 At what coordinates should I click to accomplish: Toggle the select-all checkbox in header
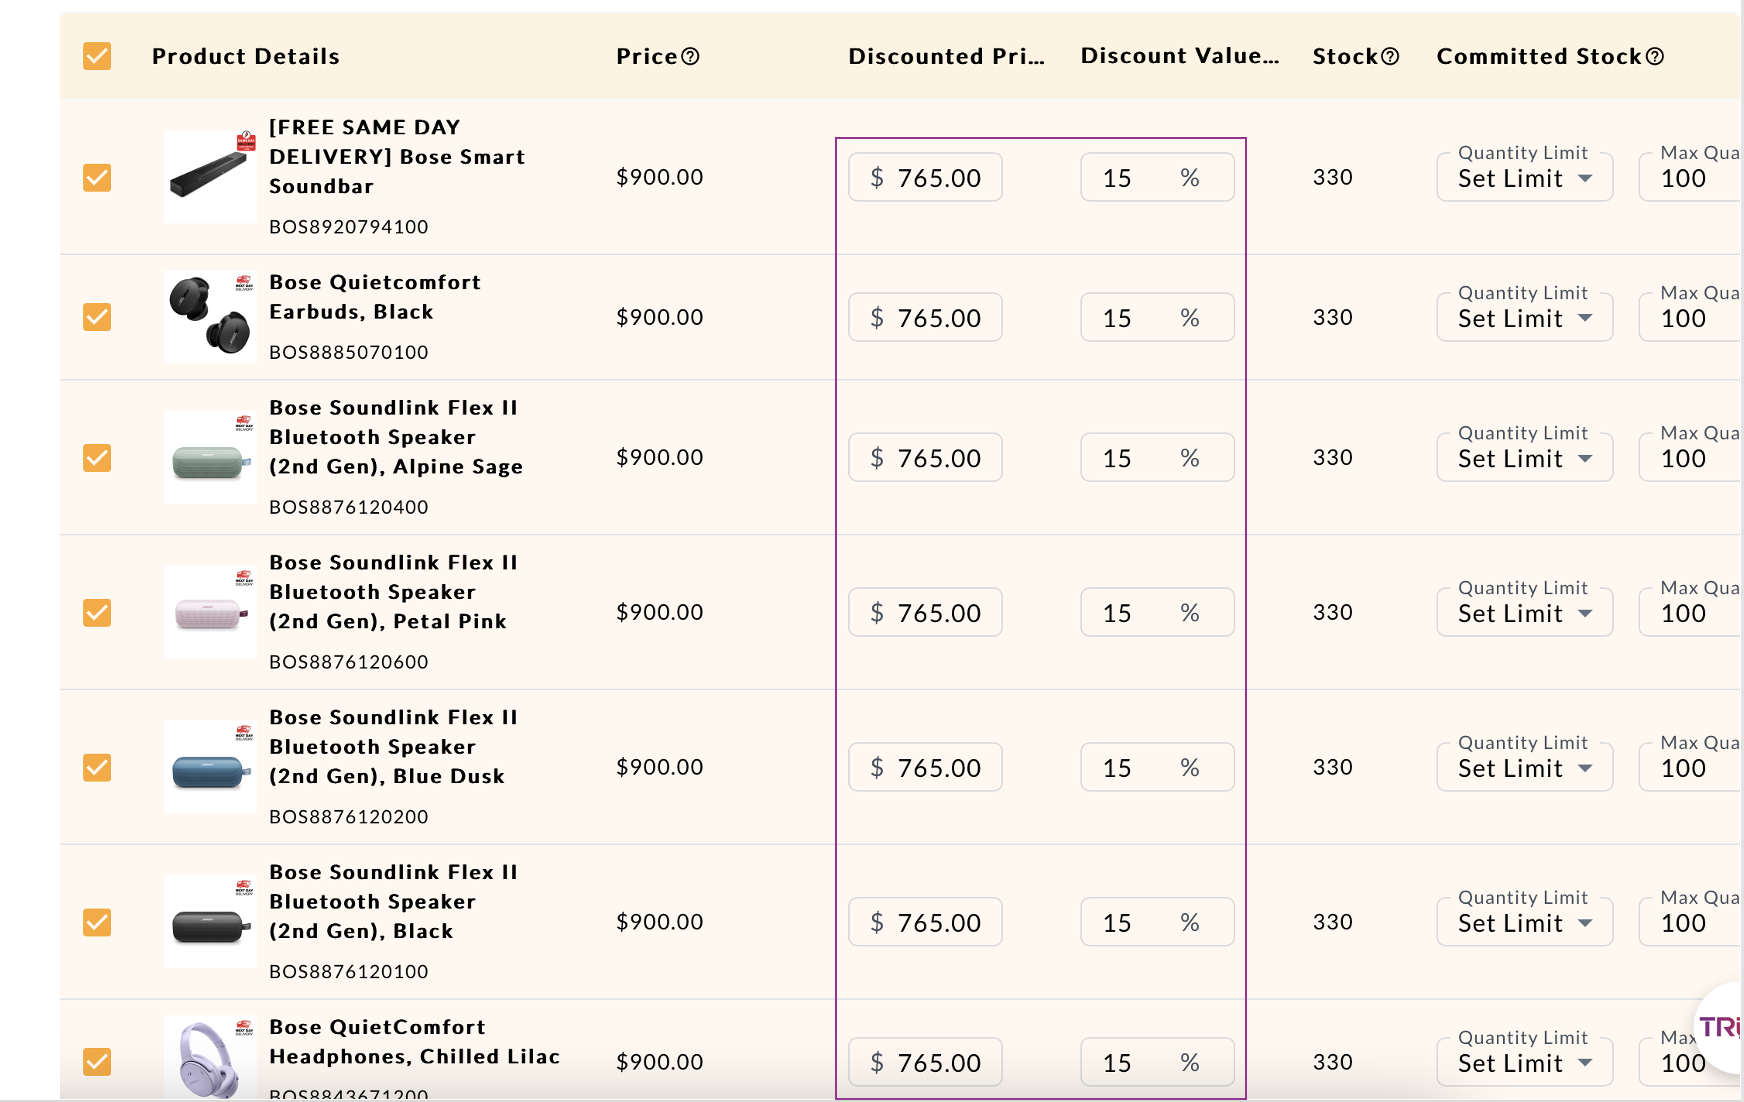97,56
